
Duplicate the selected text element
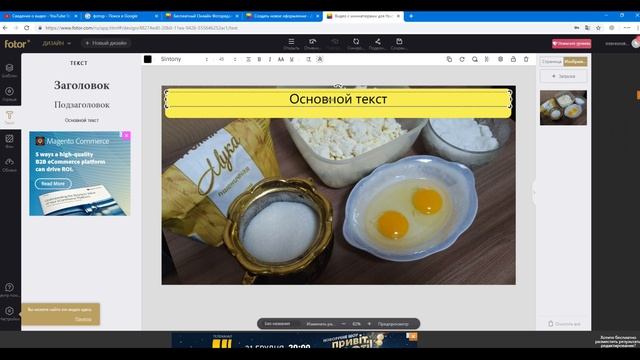(449, 59)
